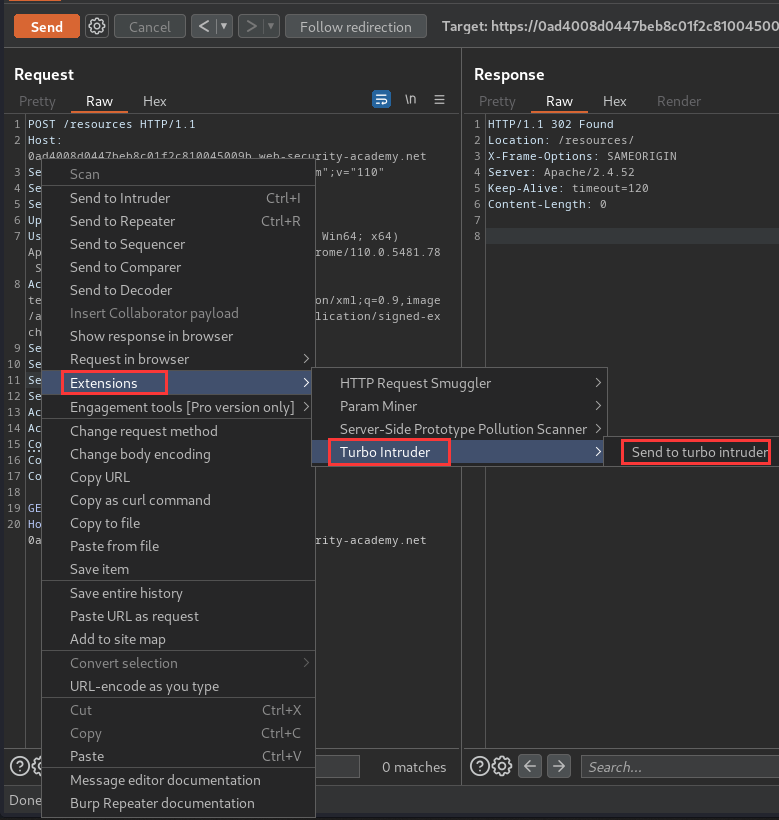Image resolution: width=779 pixels, height=820 pixels.
Task: Click request line POST /resources HTTP/1.1
Action: (x=111, y=124)
